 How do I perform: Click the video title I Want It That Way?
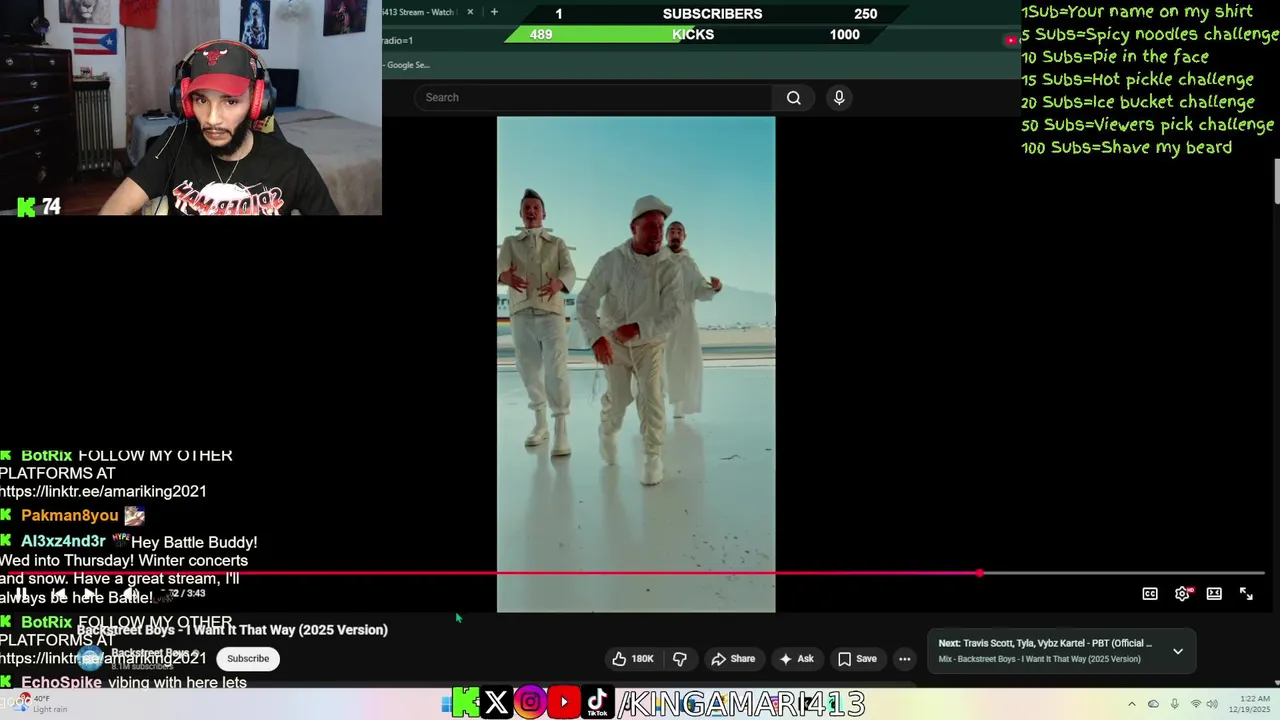232,630
